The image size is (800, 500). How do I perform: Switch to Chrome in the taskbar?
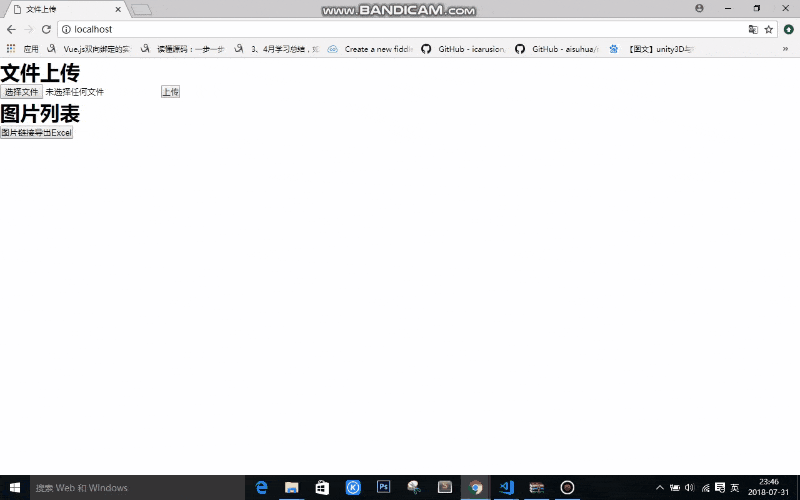(476, 488)
